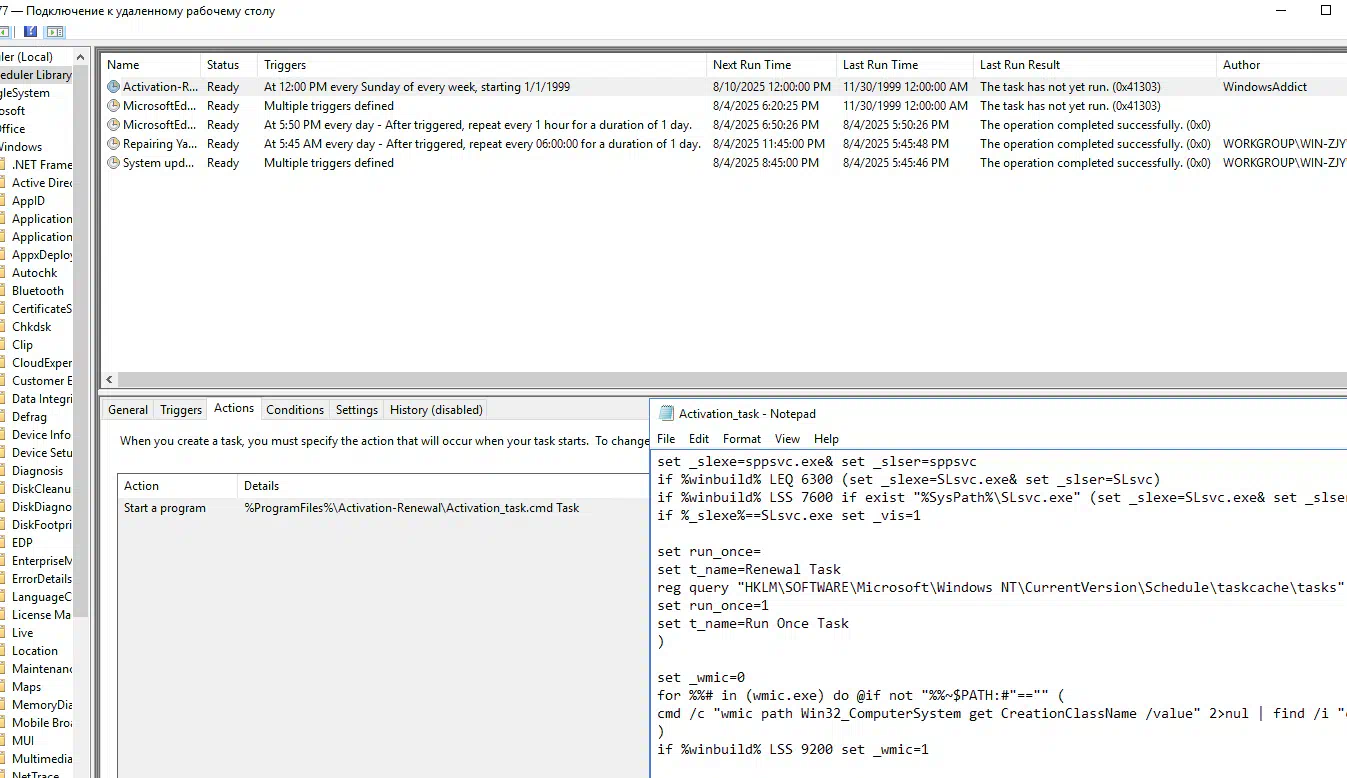The width and height of the screenshot is (1347, 778).
Task: Switch to the Conditions tab
Action: [x=295, y=410]
